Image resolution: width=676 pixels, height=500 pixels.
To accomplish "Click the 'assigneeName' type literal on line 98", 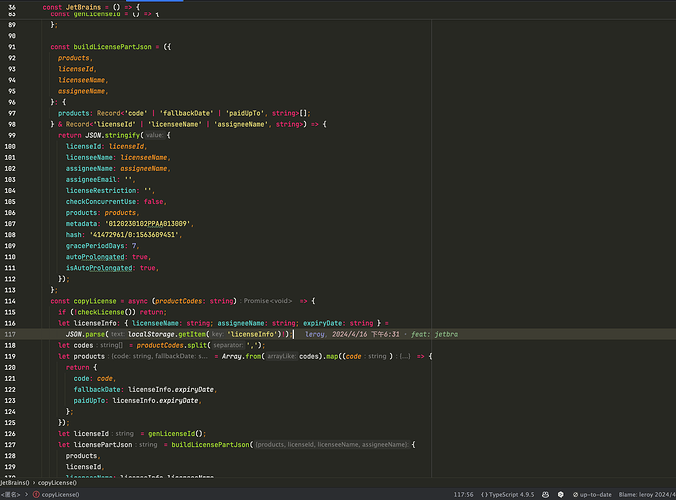I will point(239,124).
